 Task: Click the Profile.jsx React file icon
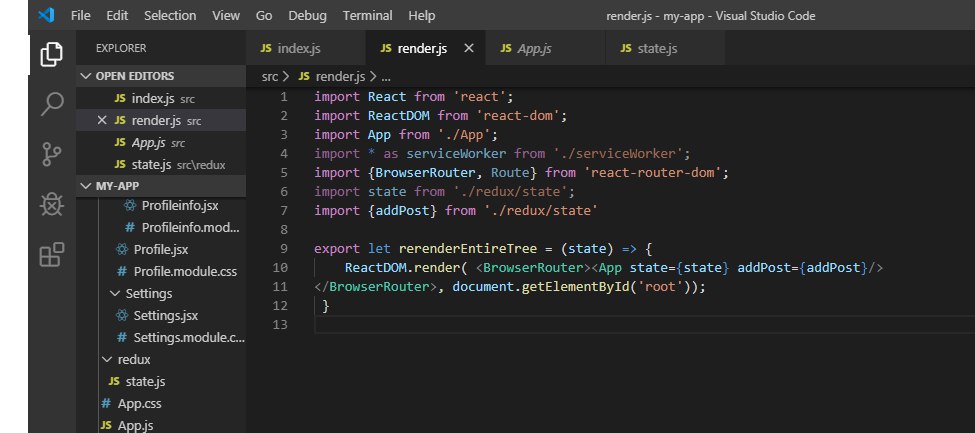tap(122, 249)
